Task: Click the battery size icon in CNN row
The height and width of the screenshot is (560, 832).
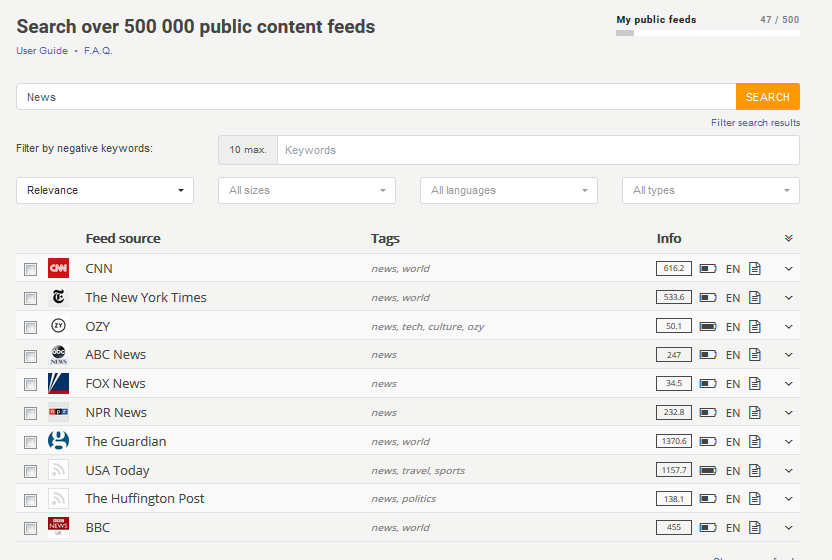Action: (708, 269)
